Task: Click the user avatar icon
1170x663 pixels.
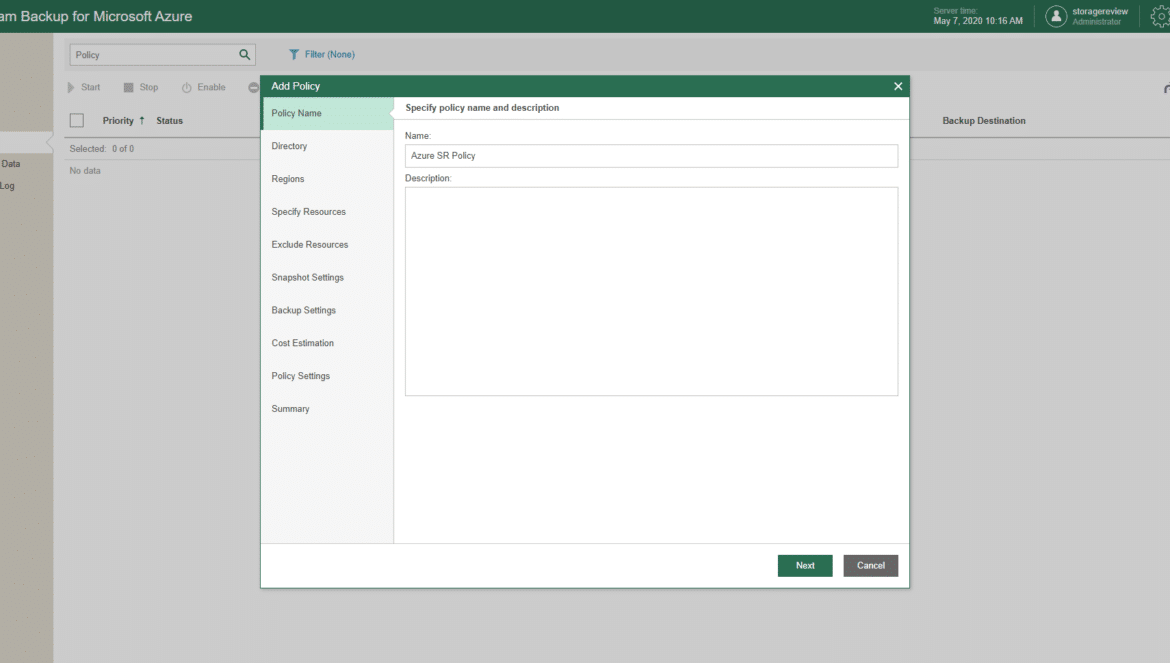Action: pos(1056,16)
